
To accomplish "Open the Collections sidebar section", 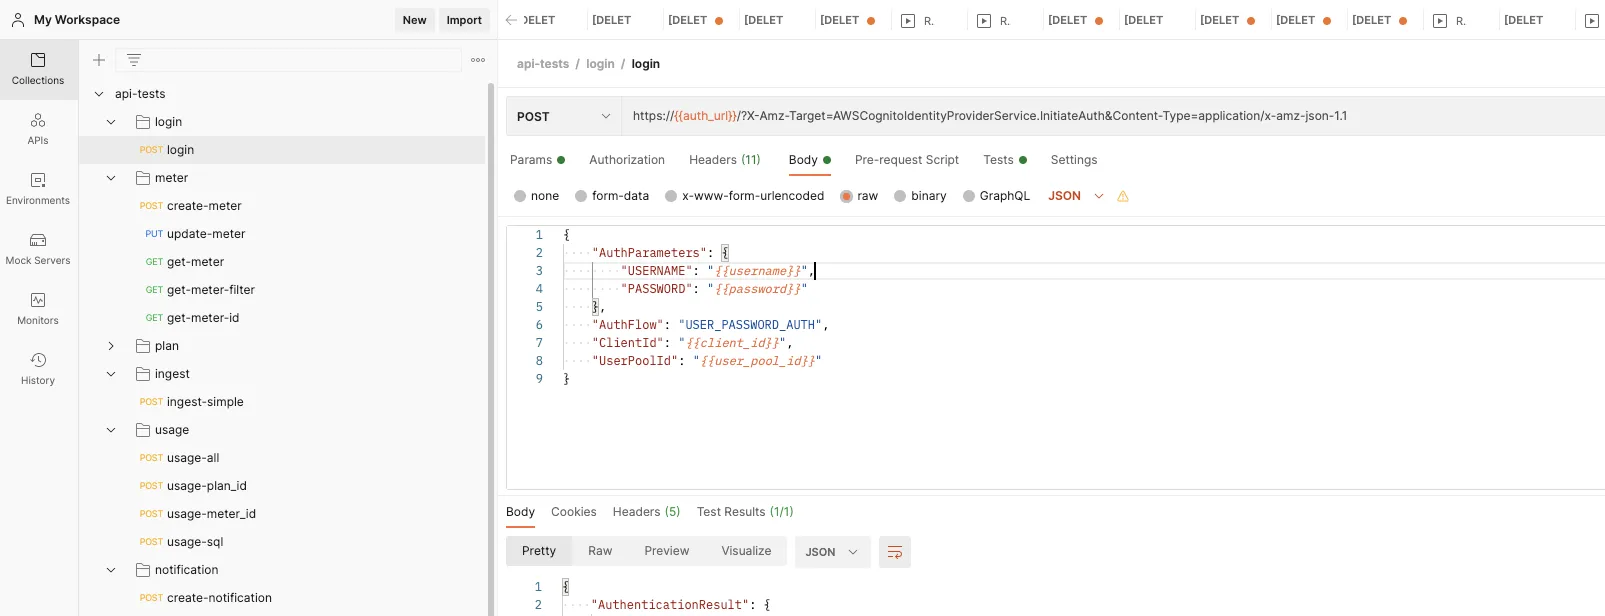I will click(x=38, y=69).
